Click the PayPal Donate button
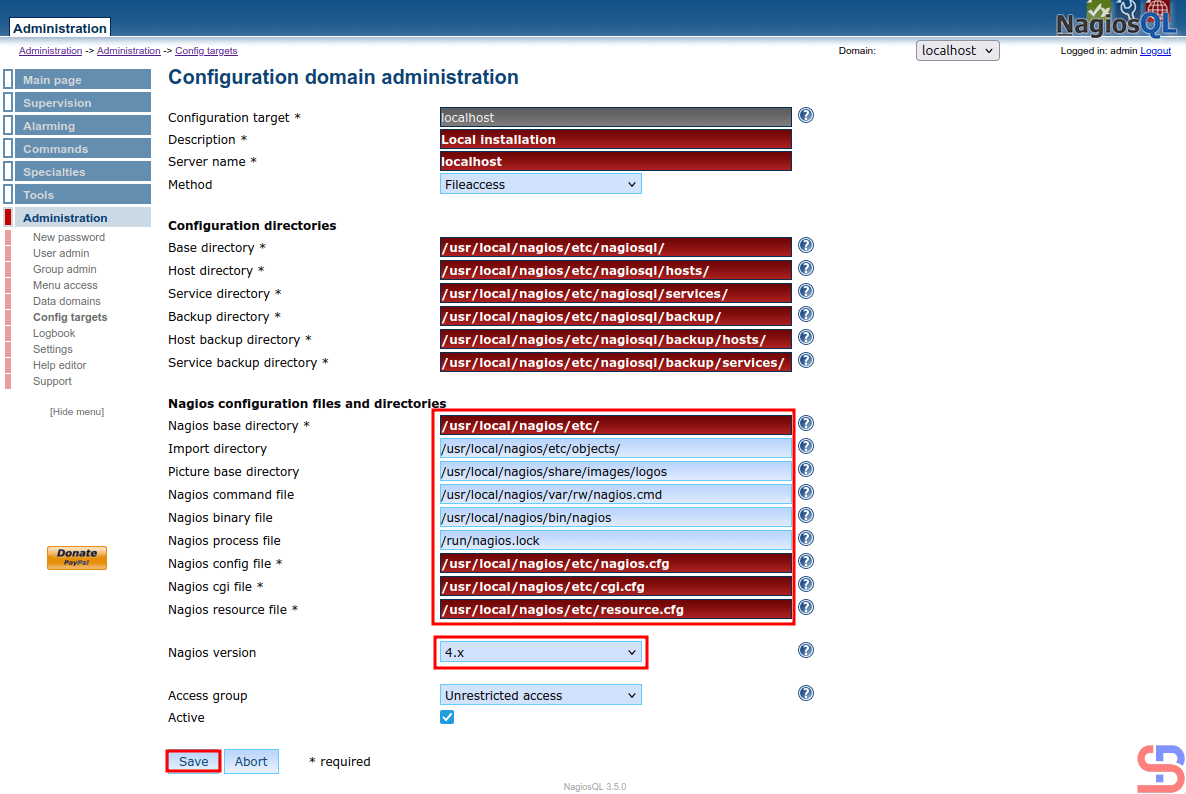Image resolution: width=1186 pixels, height=794 pixels. [x=77, y=558]
